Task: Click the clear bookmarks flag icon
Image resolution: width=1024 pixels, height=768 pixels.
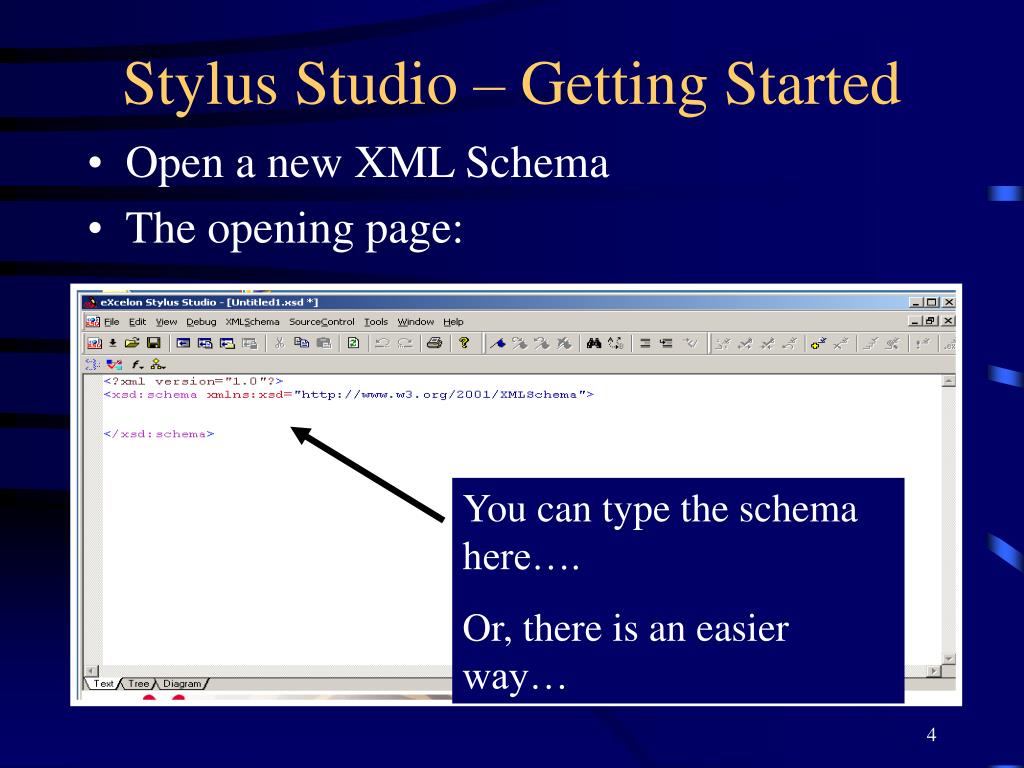Action: click(x=564, y=343)
